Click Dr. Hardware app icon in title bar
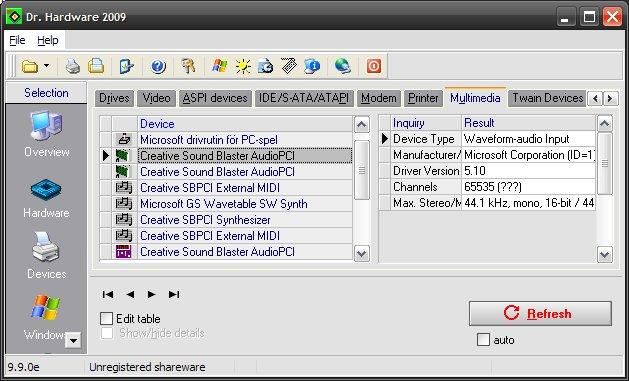 (x=14, y=17)
